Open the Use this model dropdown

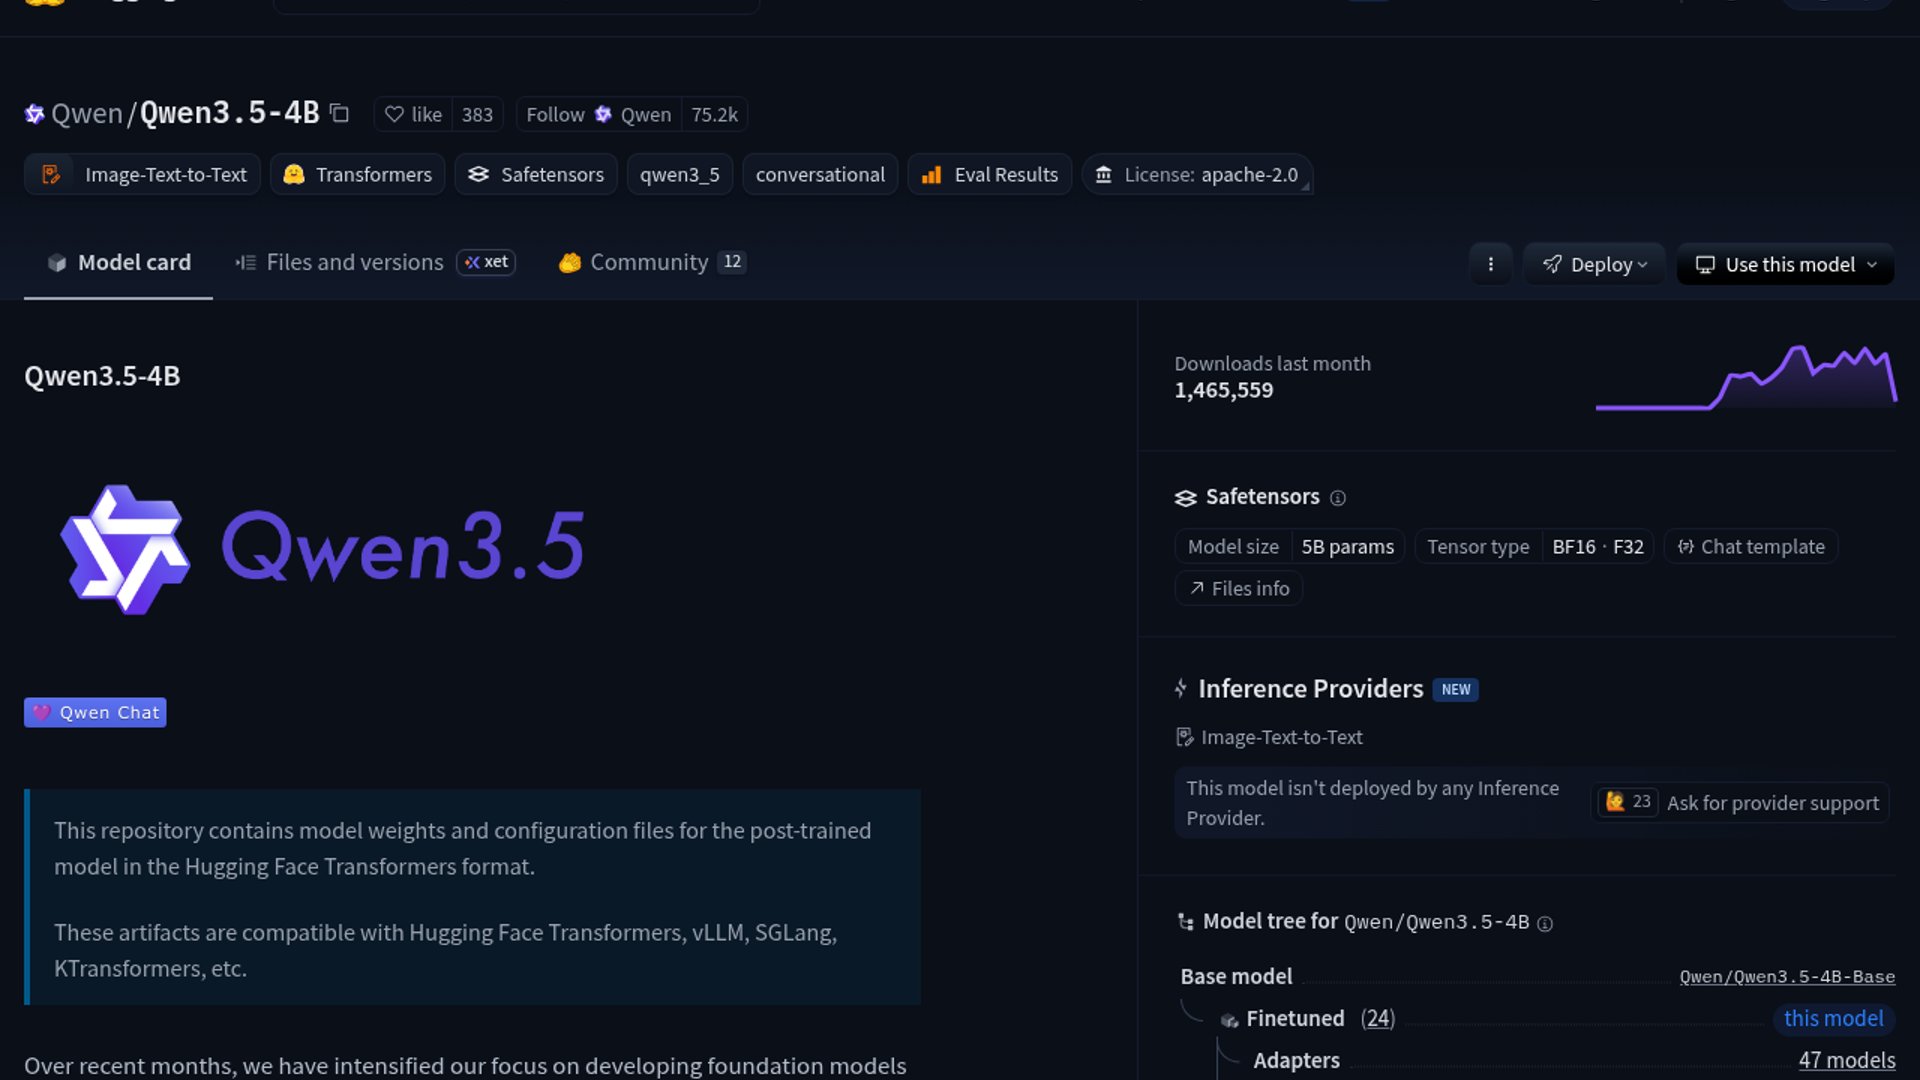click(x=1785, y=264)
